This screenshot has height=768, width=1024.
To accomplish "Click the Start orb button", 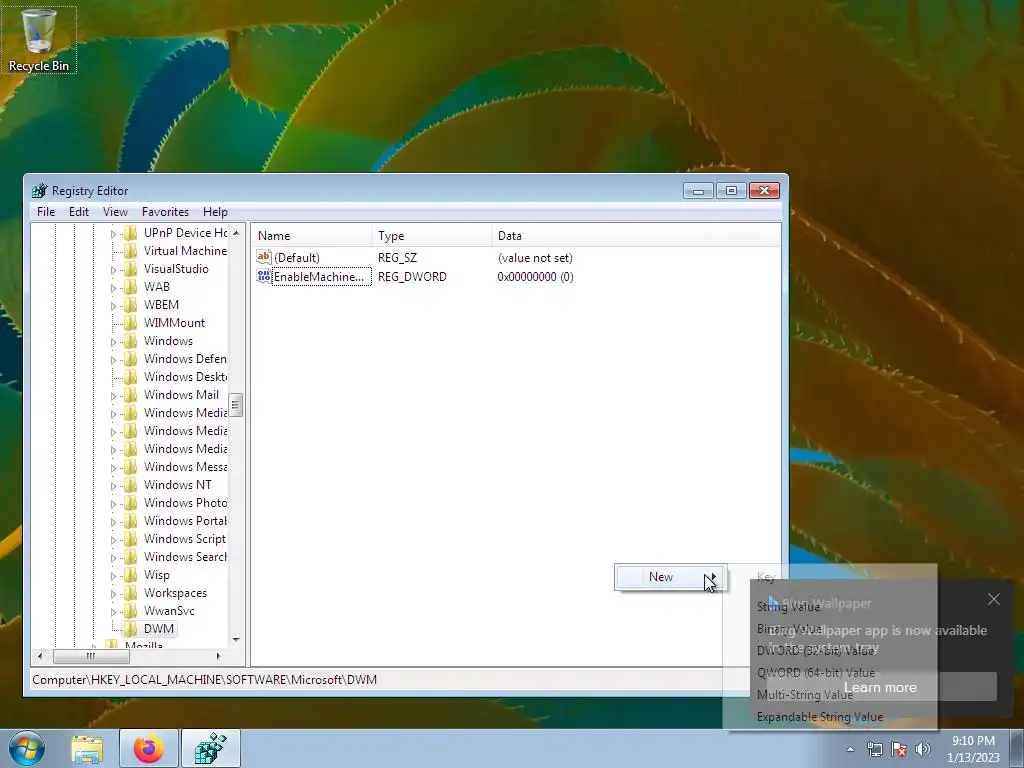I will [27, 748].
